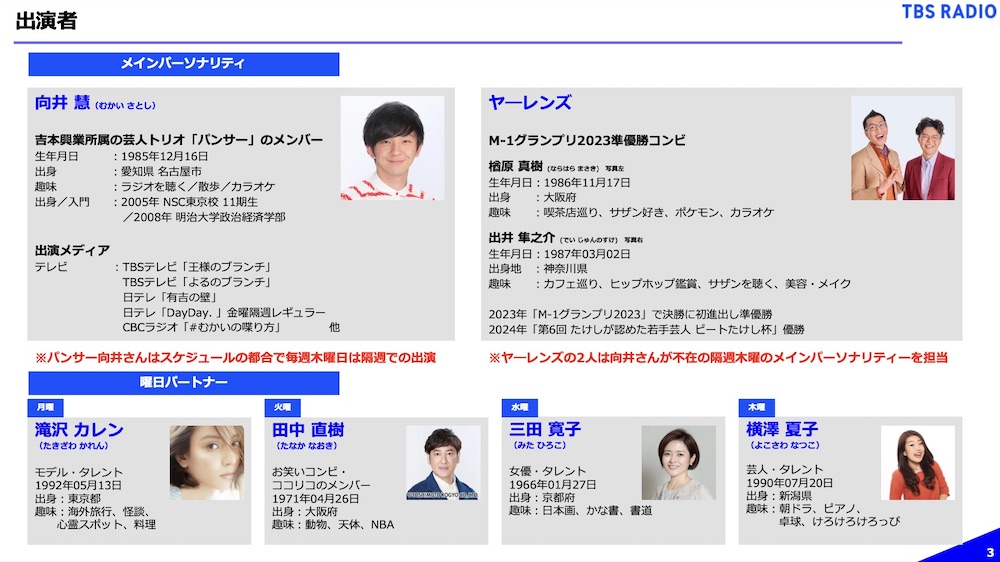Screen dimensions: 1000x562
Task: Click the 向井 慧 name heading
Action: click(62, 103)
